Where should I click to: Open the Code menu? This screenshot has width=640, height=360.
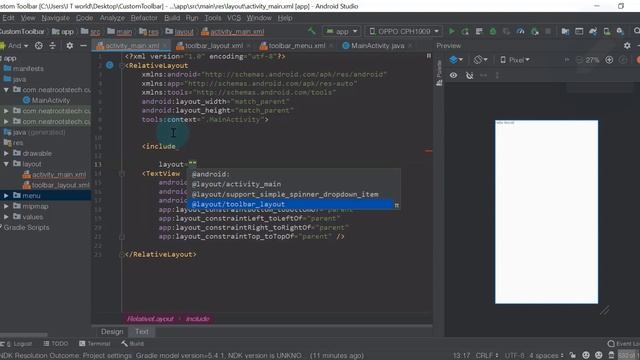point(84,18)
